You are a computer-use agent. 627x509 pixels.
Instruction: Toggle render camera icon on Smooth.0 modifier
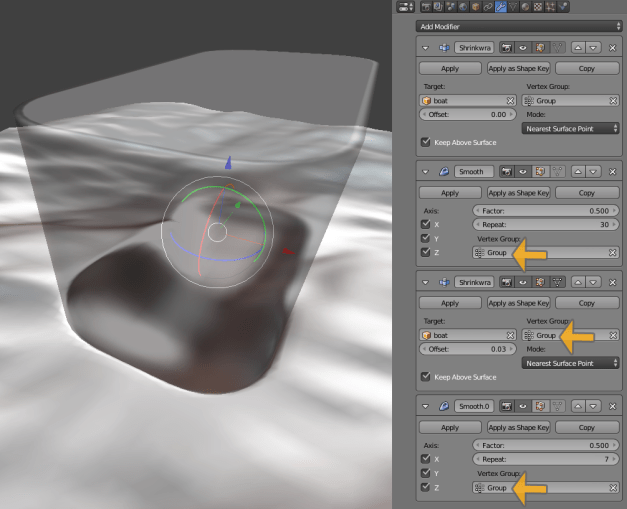point(506,407)
